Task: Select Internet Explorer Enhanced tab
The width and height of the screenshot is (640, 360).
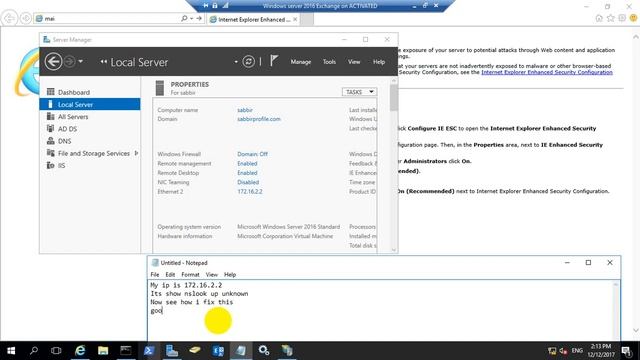Action: click(253, 19)
